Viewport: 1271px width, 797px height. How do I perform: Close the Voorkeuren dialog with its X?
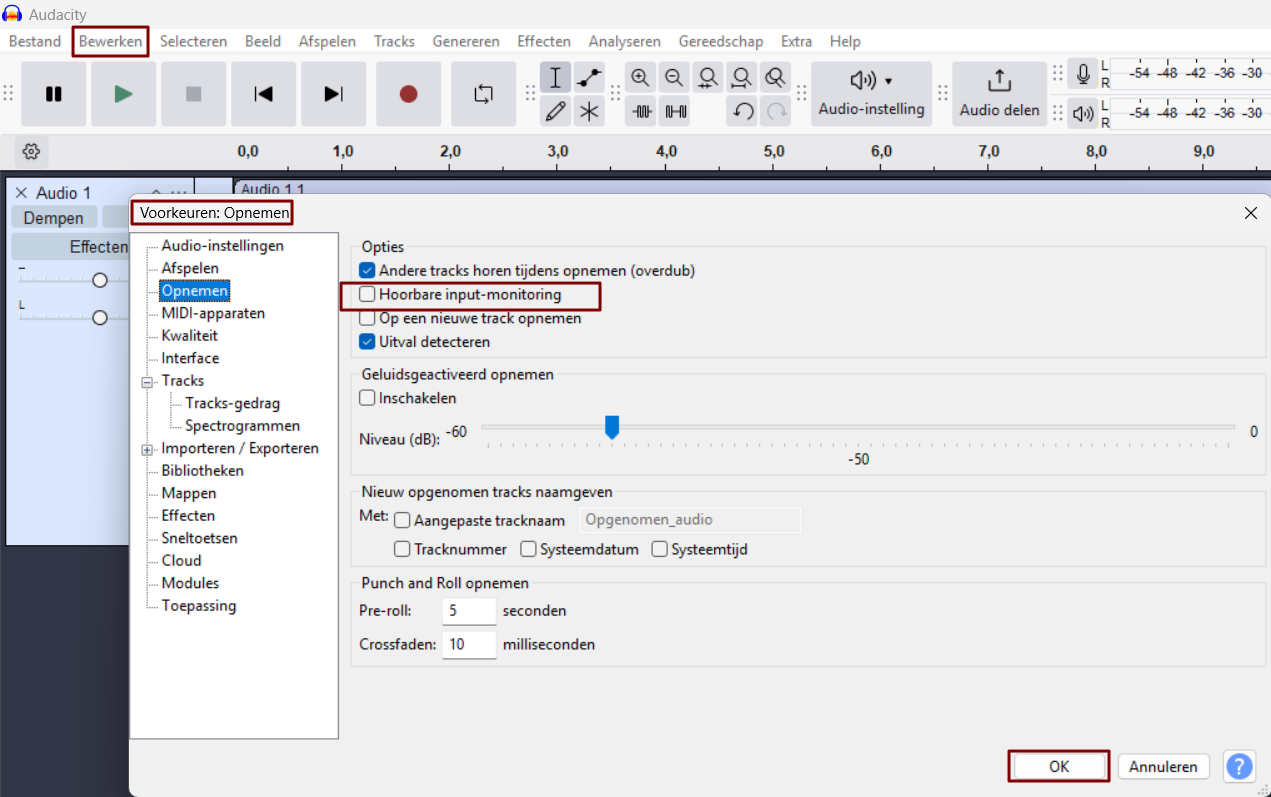click(x=1250, y=213)
